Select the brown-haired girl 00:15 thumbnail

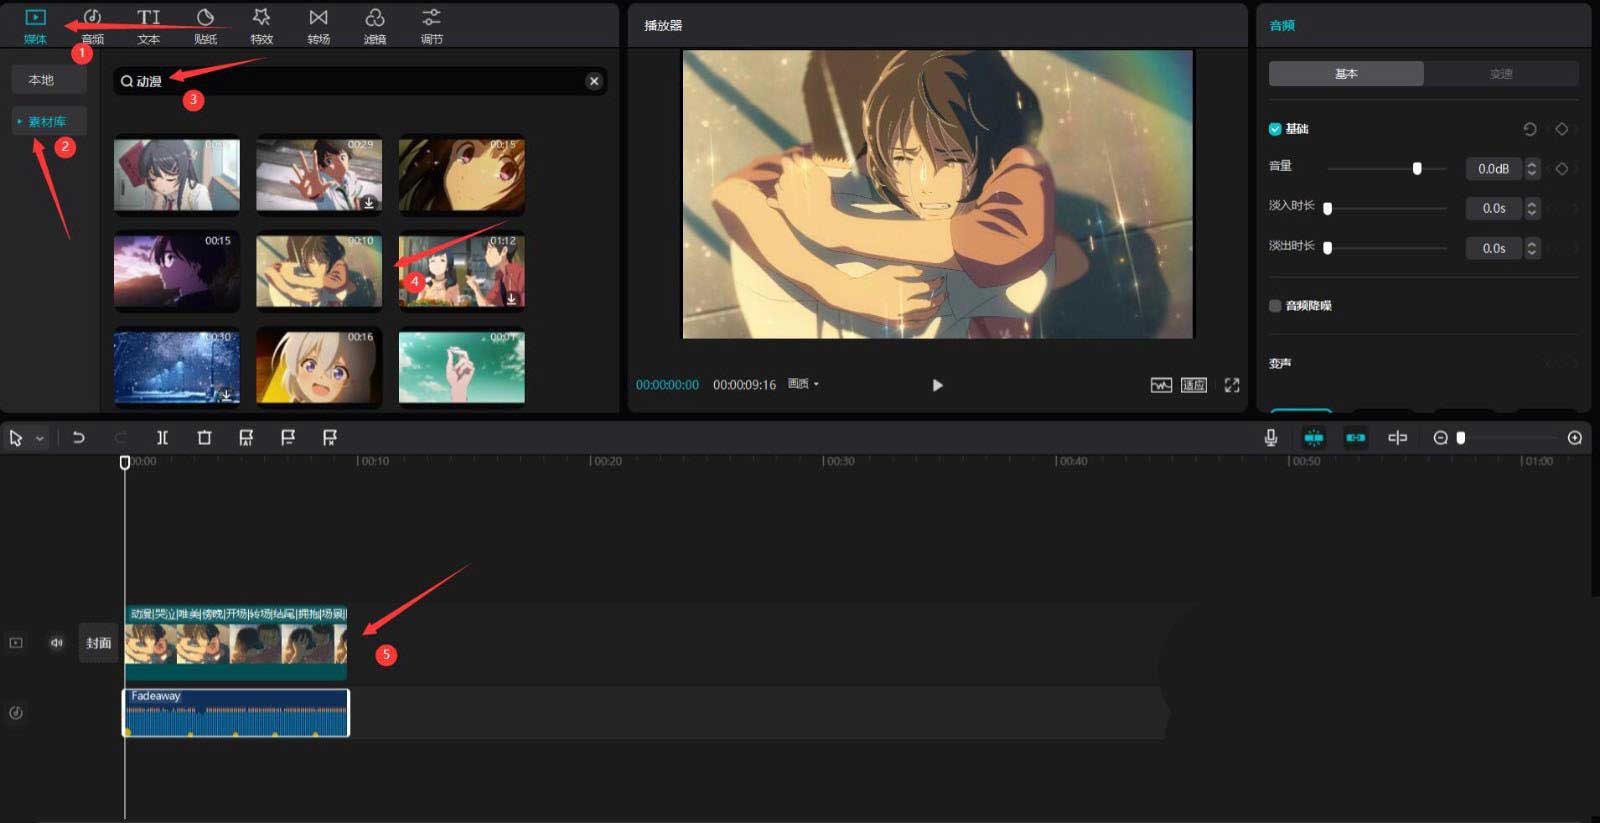click(x=461, y=175)
